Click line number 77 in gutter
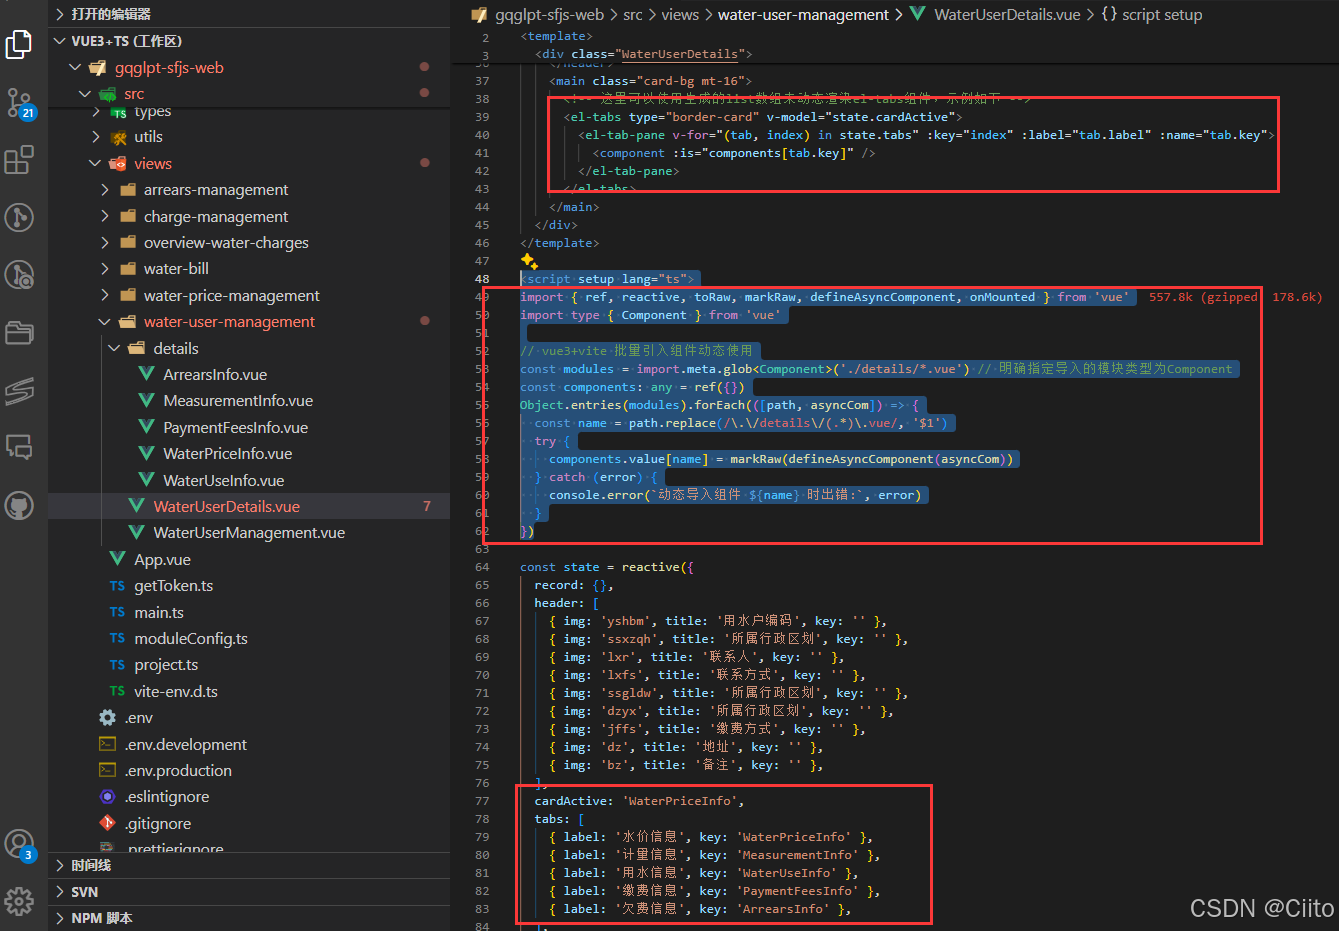Screen dimensions: 1339x931 click(x=482, y=801)
